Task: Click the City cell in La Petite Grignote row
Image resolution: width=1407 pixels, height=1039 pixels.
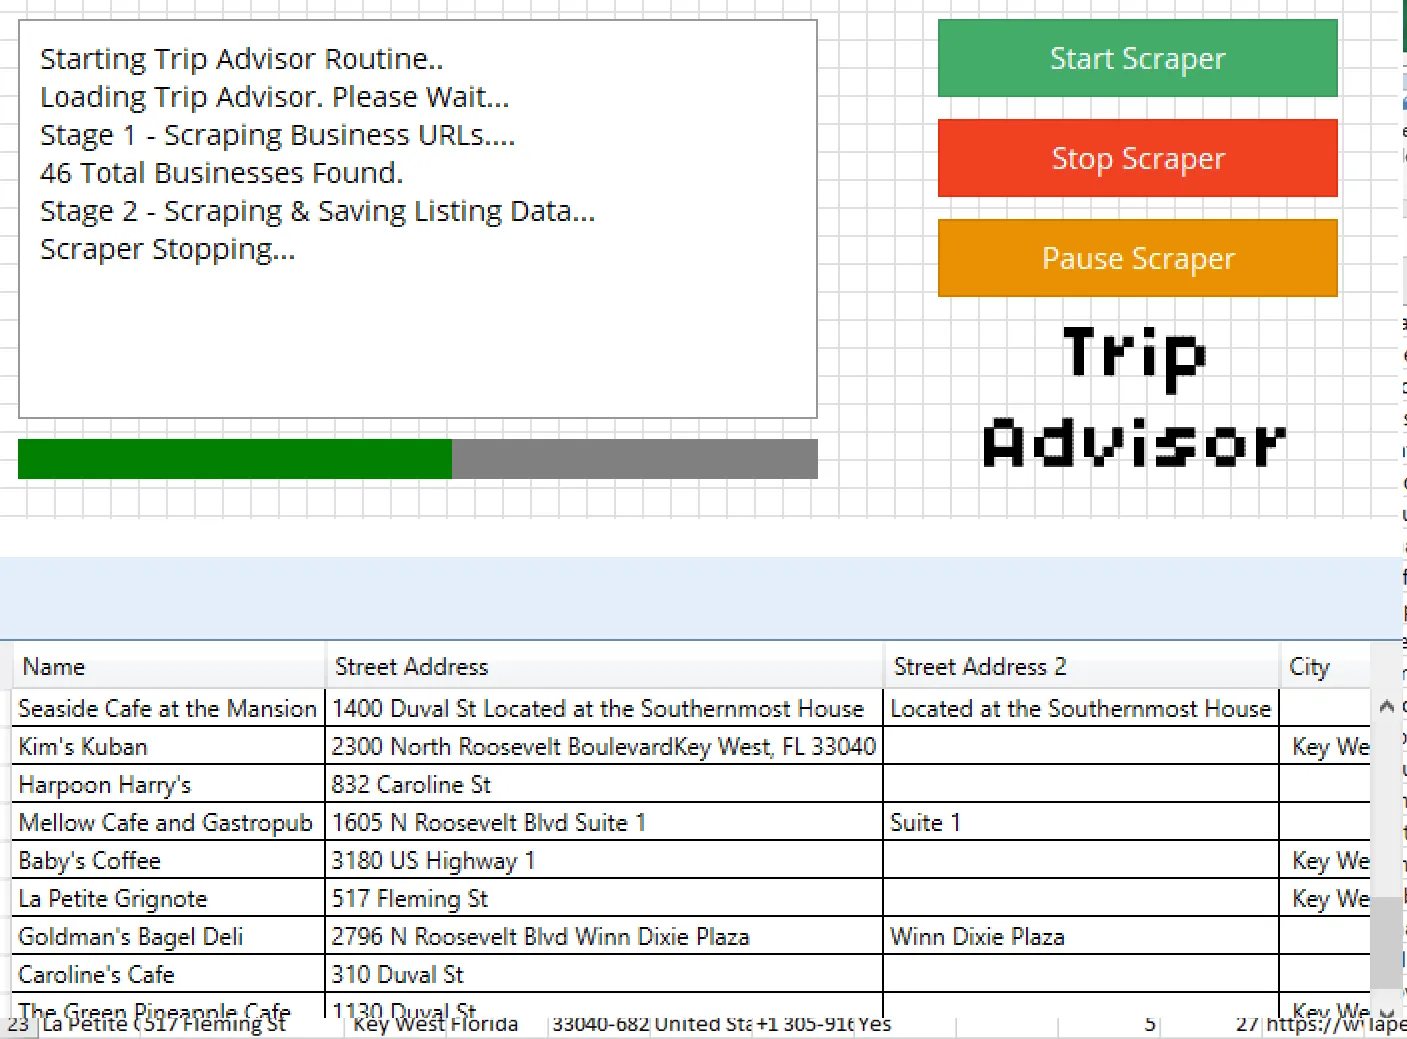Action: [1325, 898]
